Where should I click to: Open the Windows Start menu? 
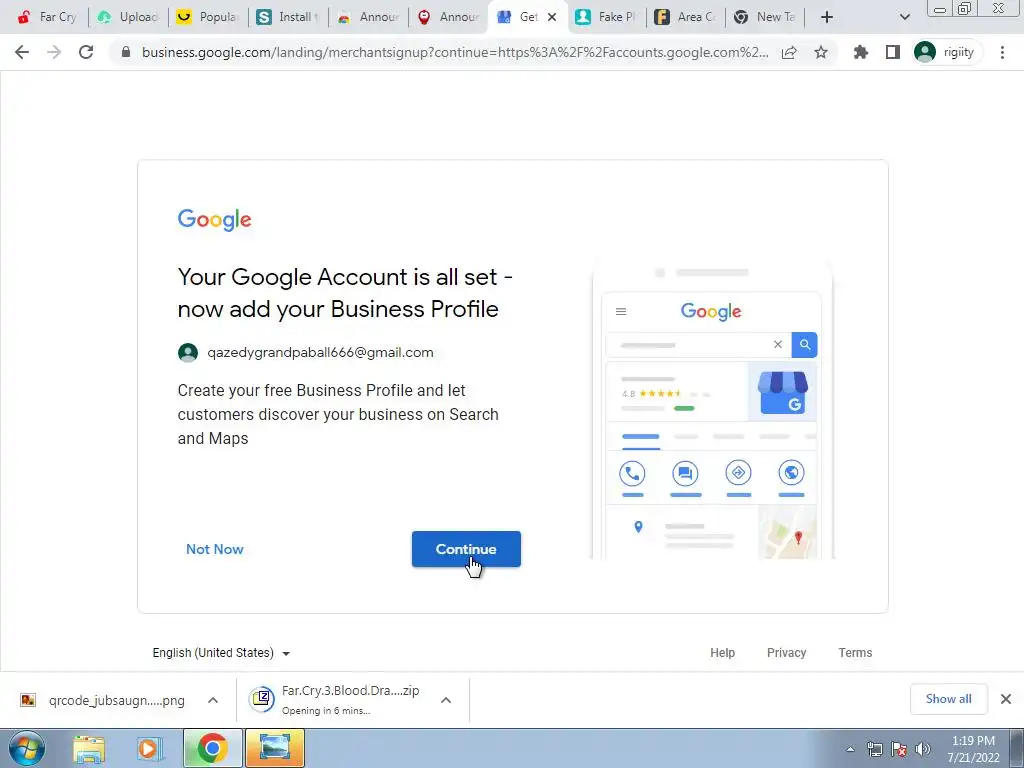[27, 748]
